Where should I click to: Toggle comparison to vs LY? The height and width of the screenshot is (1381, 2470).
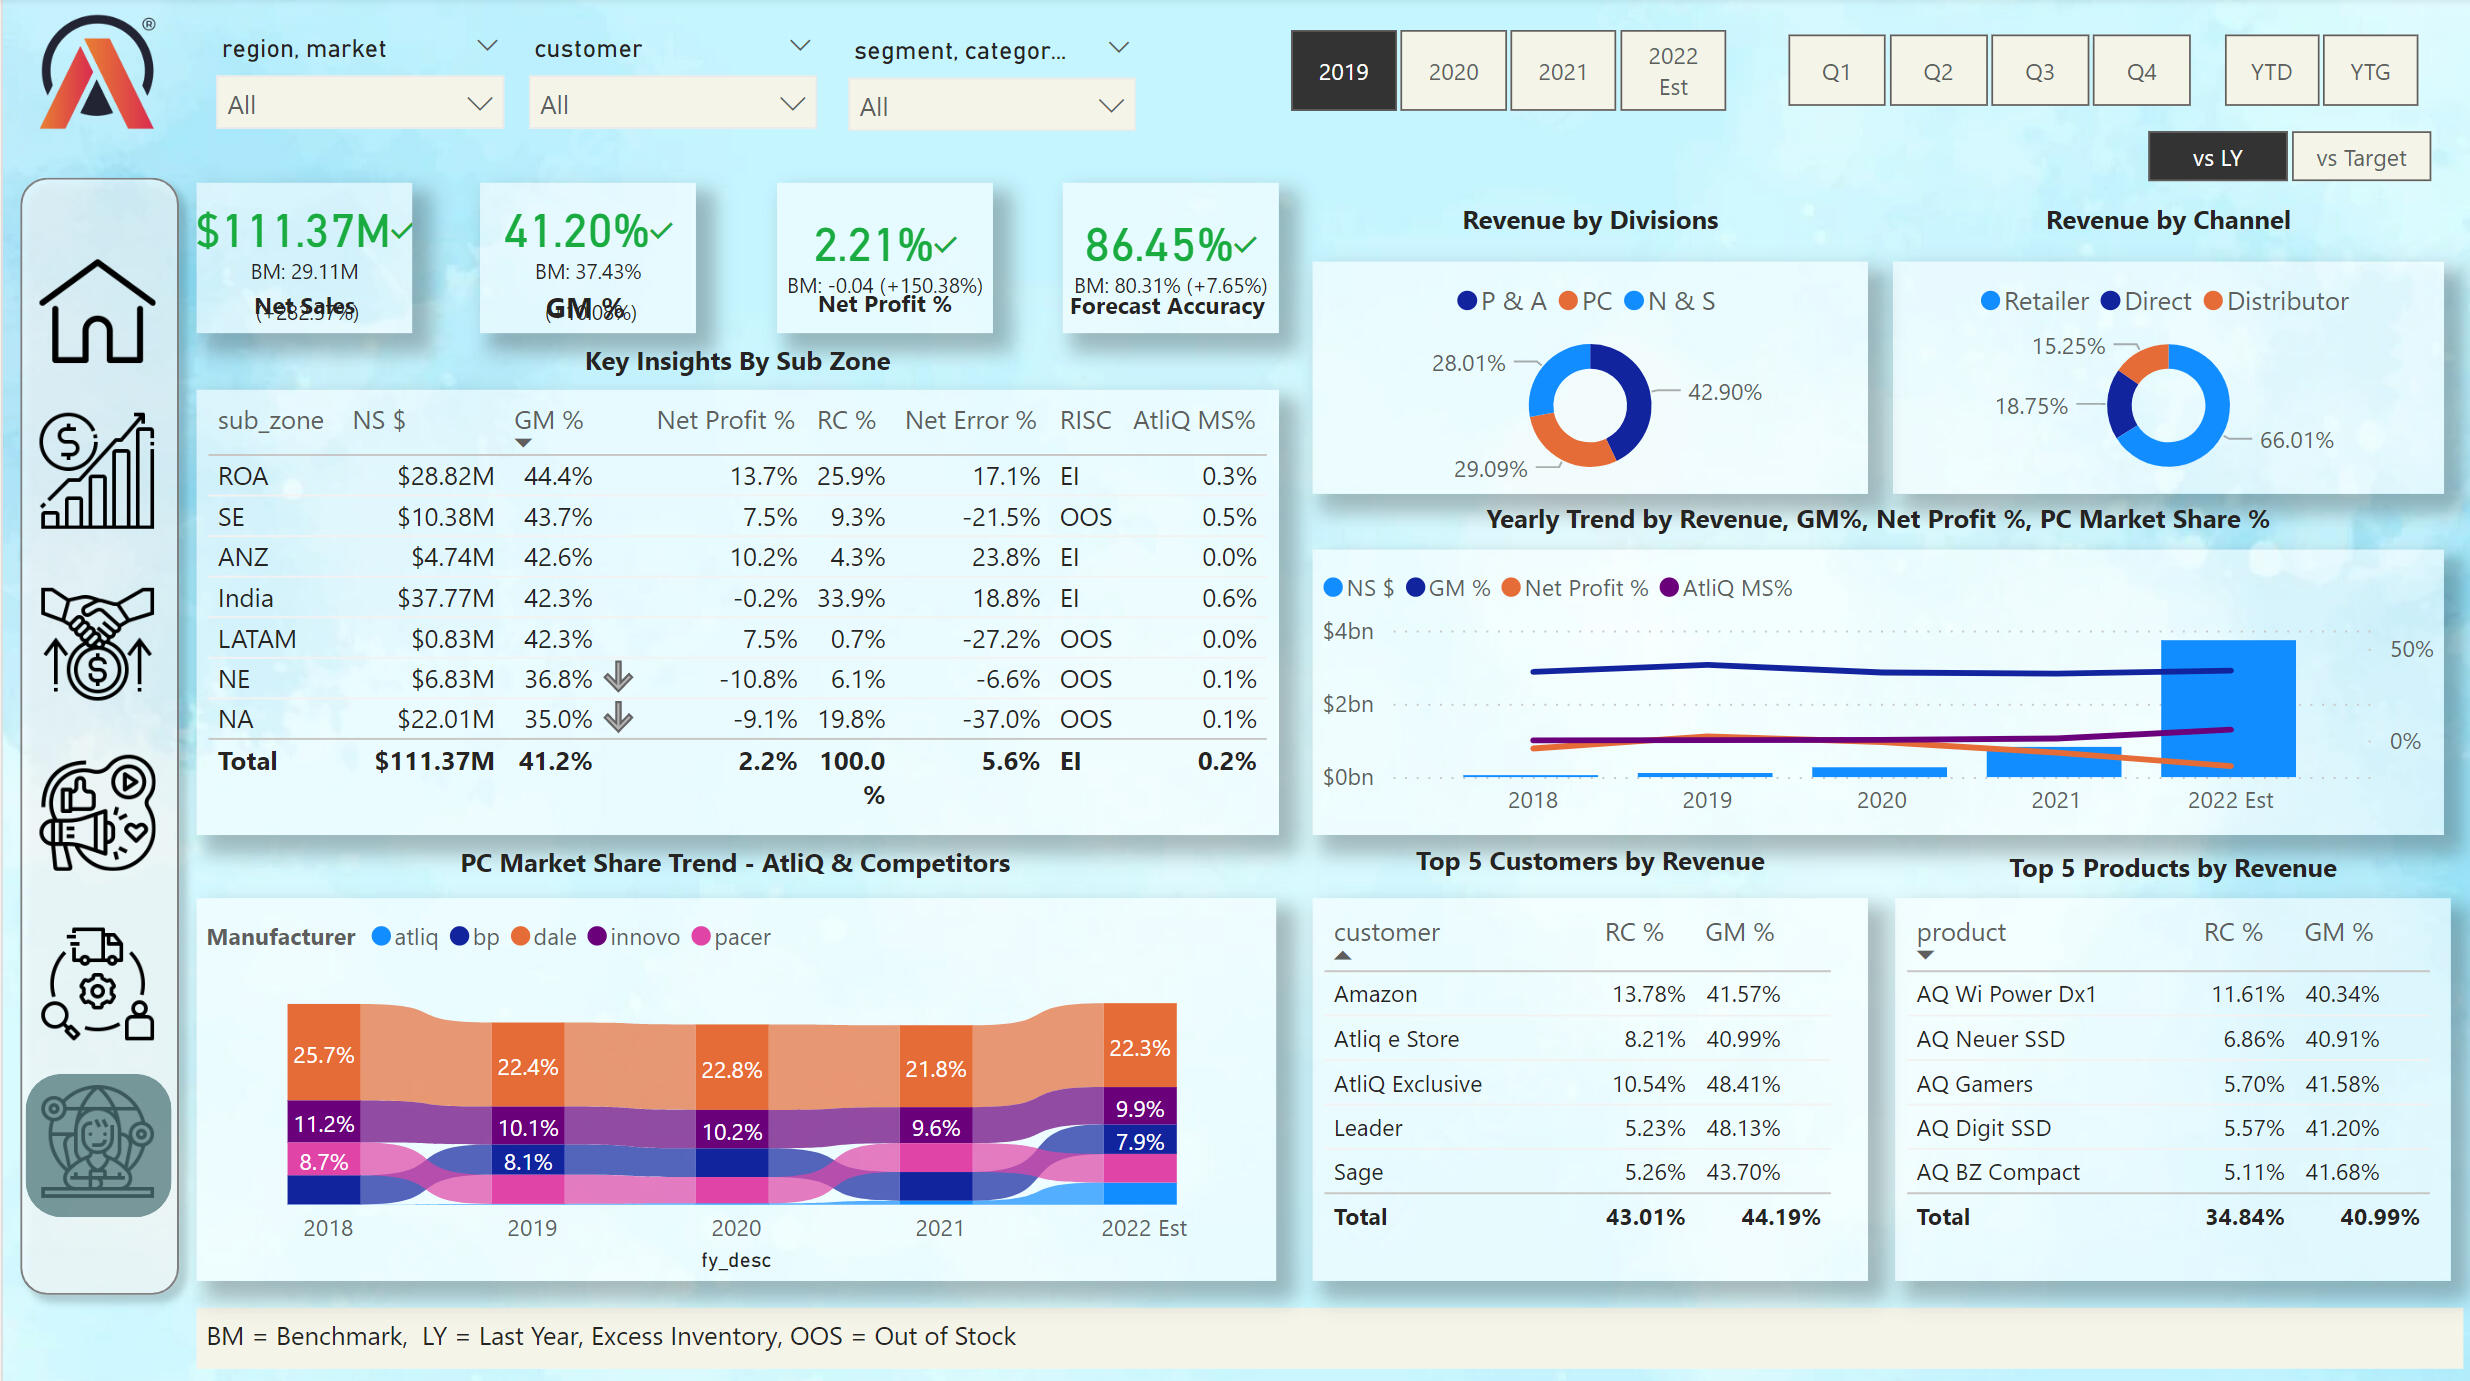pos(2216,158)
